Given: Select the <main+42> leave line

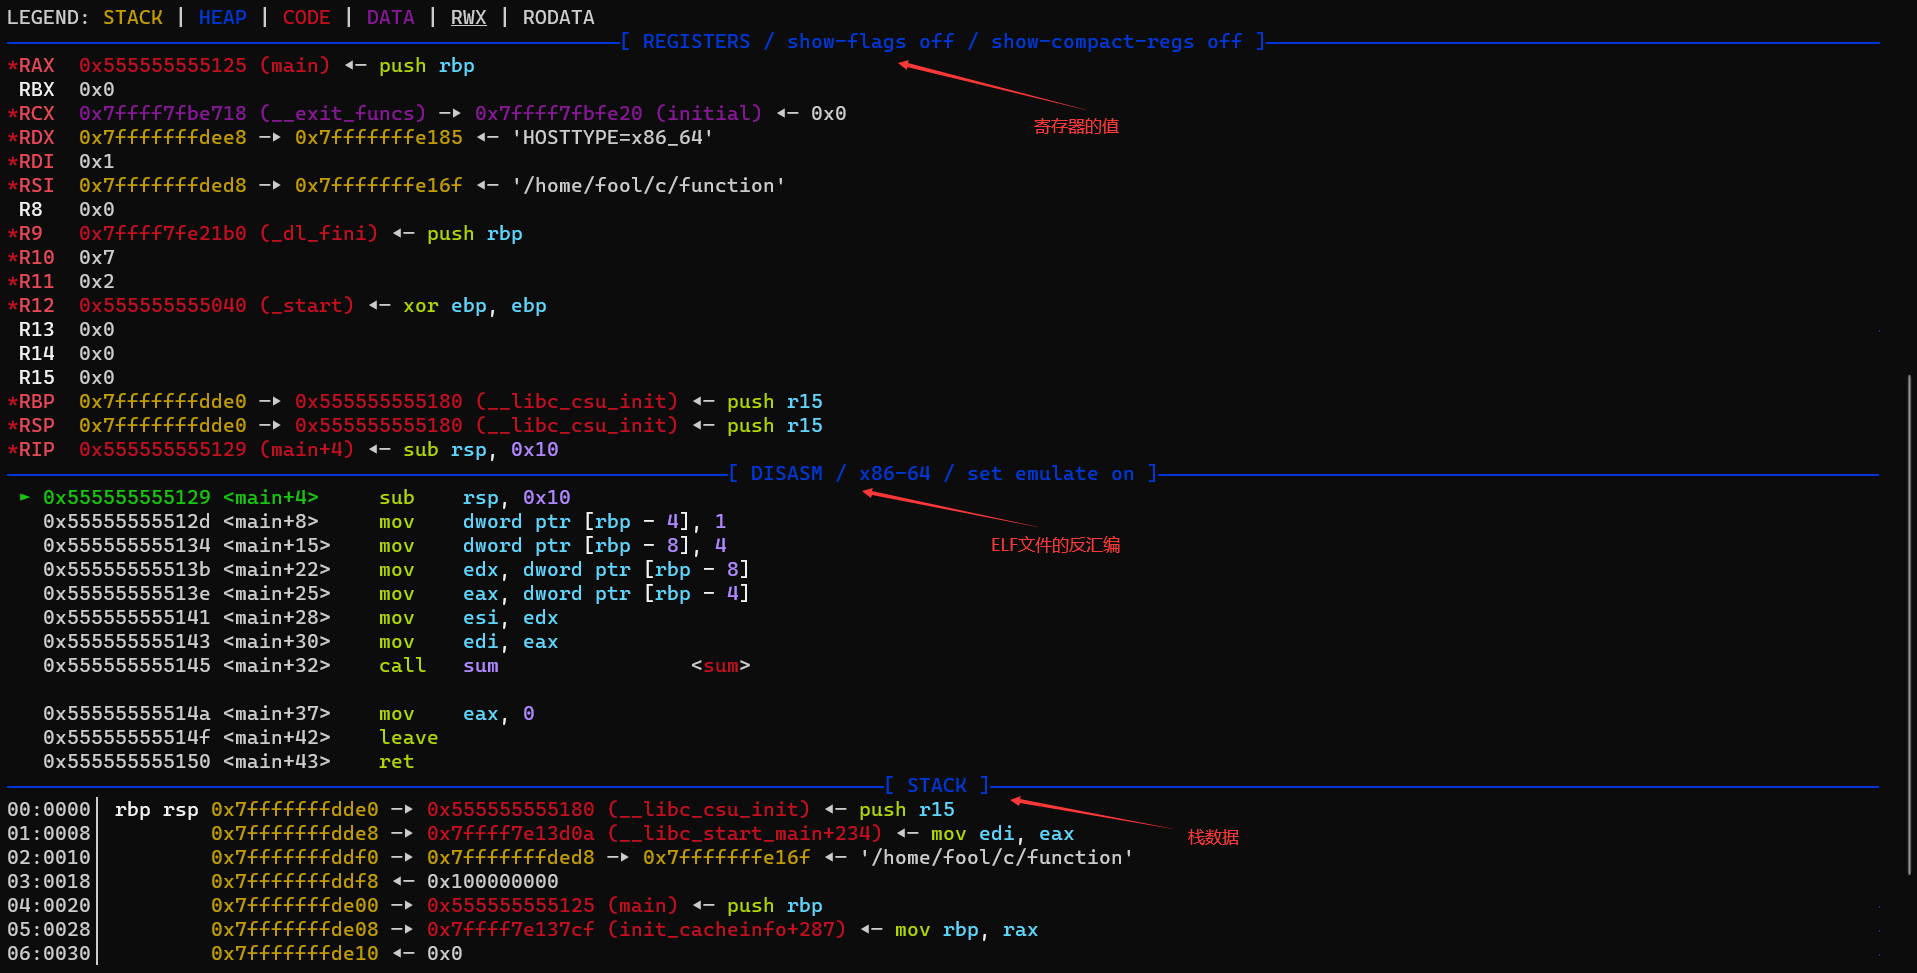Looking at the screenshot, I should click(x=240, y=737).
